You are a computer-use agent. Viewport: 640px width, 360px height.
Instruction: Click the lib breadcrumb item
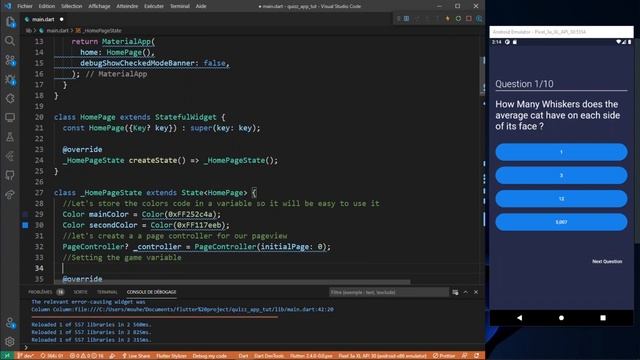pyautogui.click(x=29, y=31)
